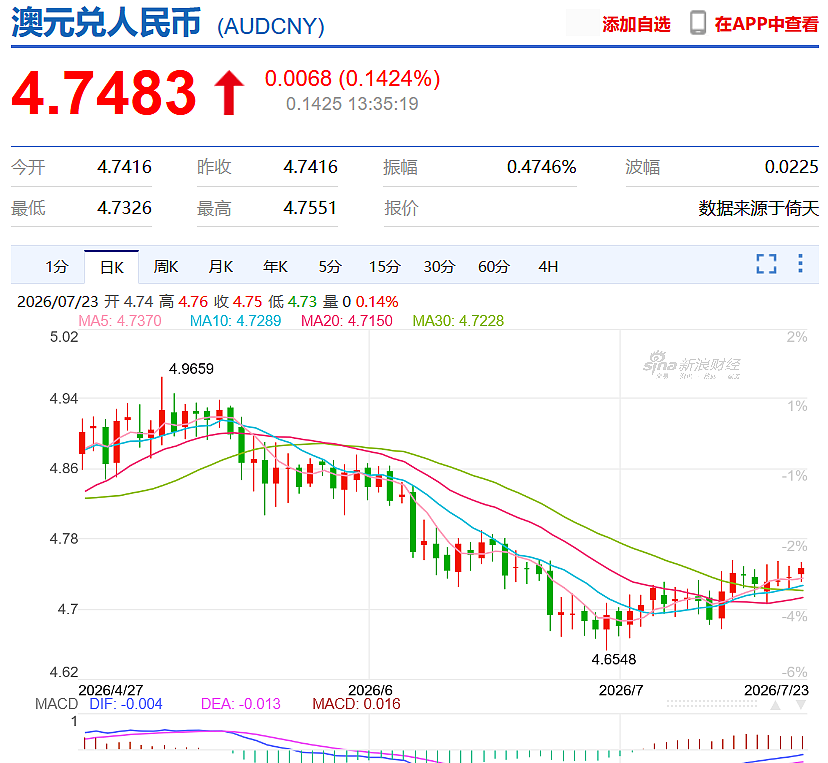Image resolution: width=828 pixels, height=763 pixels.
Task: Open the 30分 chart tab
Action: [x=439, y=267]
